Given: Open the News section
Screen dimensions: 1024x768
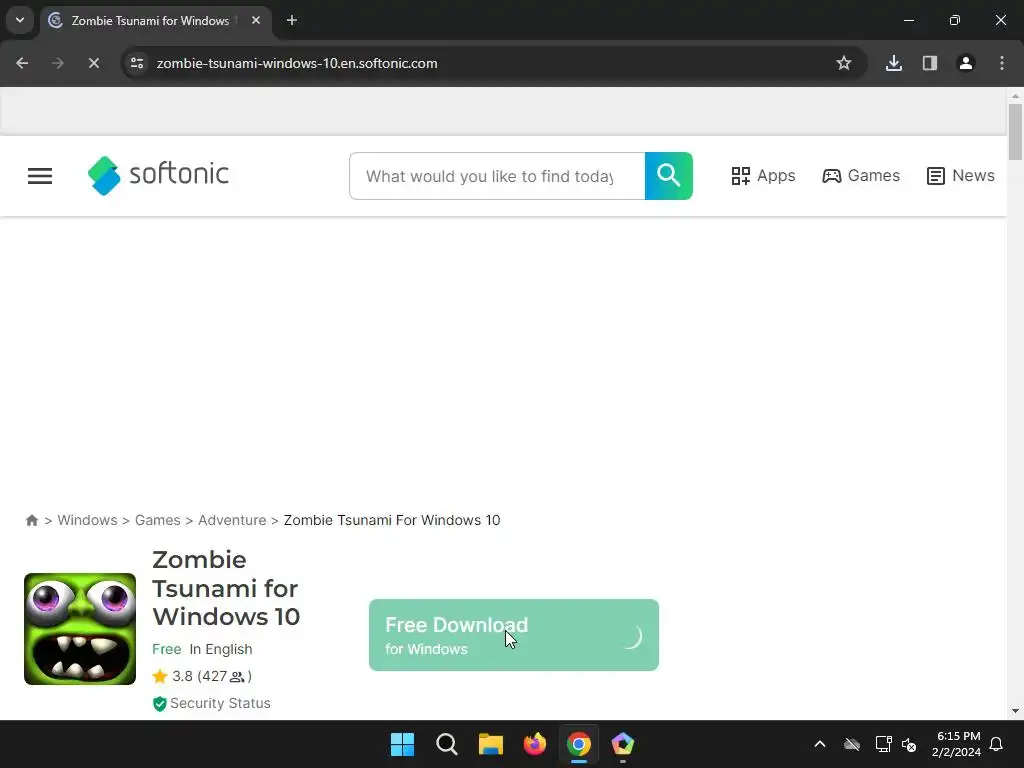Looking at the screenshot, I should pos(960,176).
